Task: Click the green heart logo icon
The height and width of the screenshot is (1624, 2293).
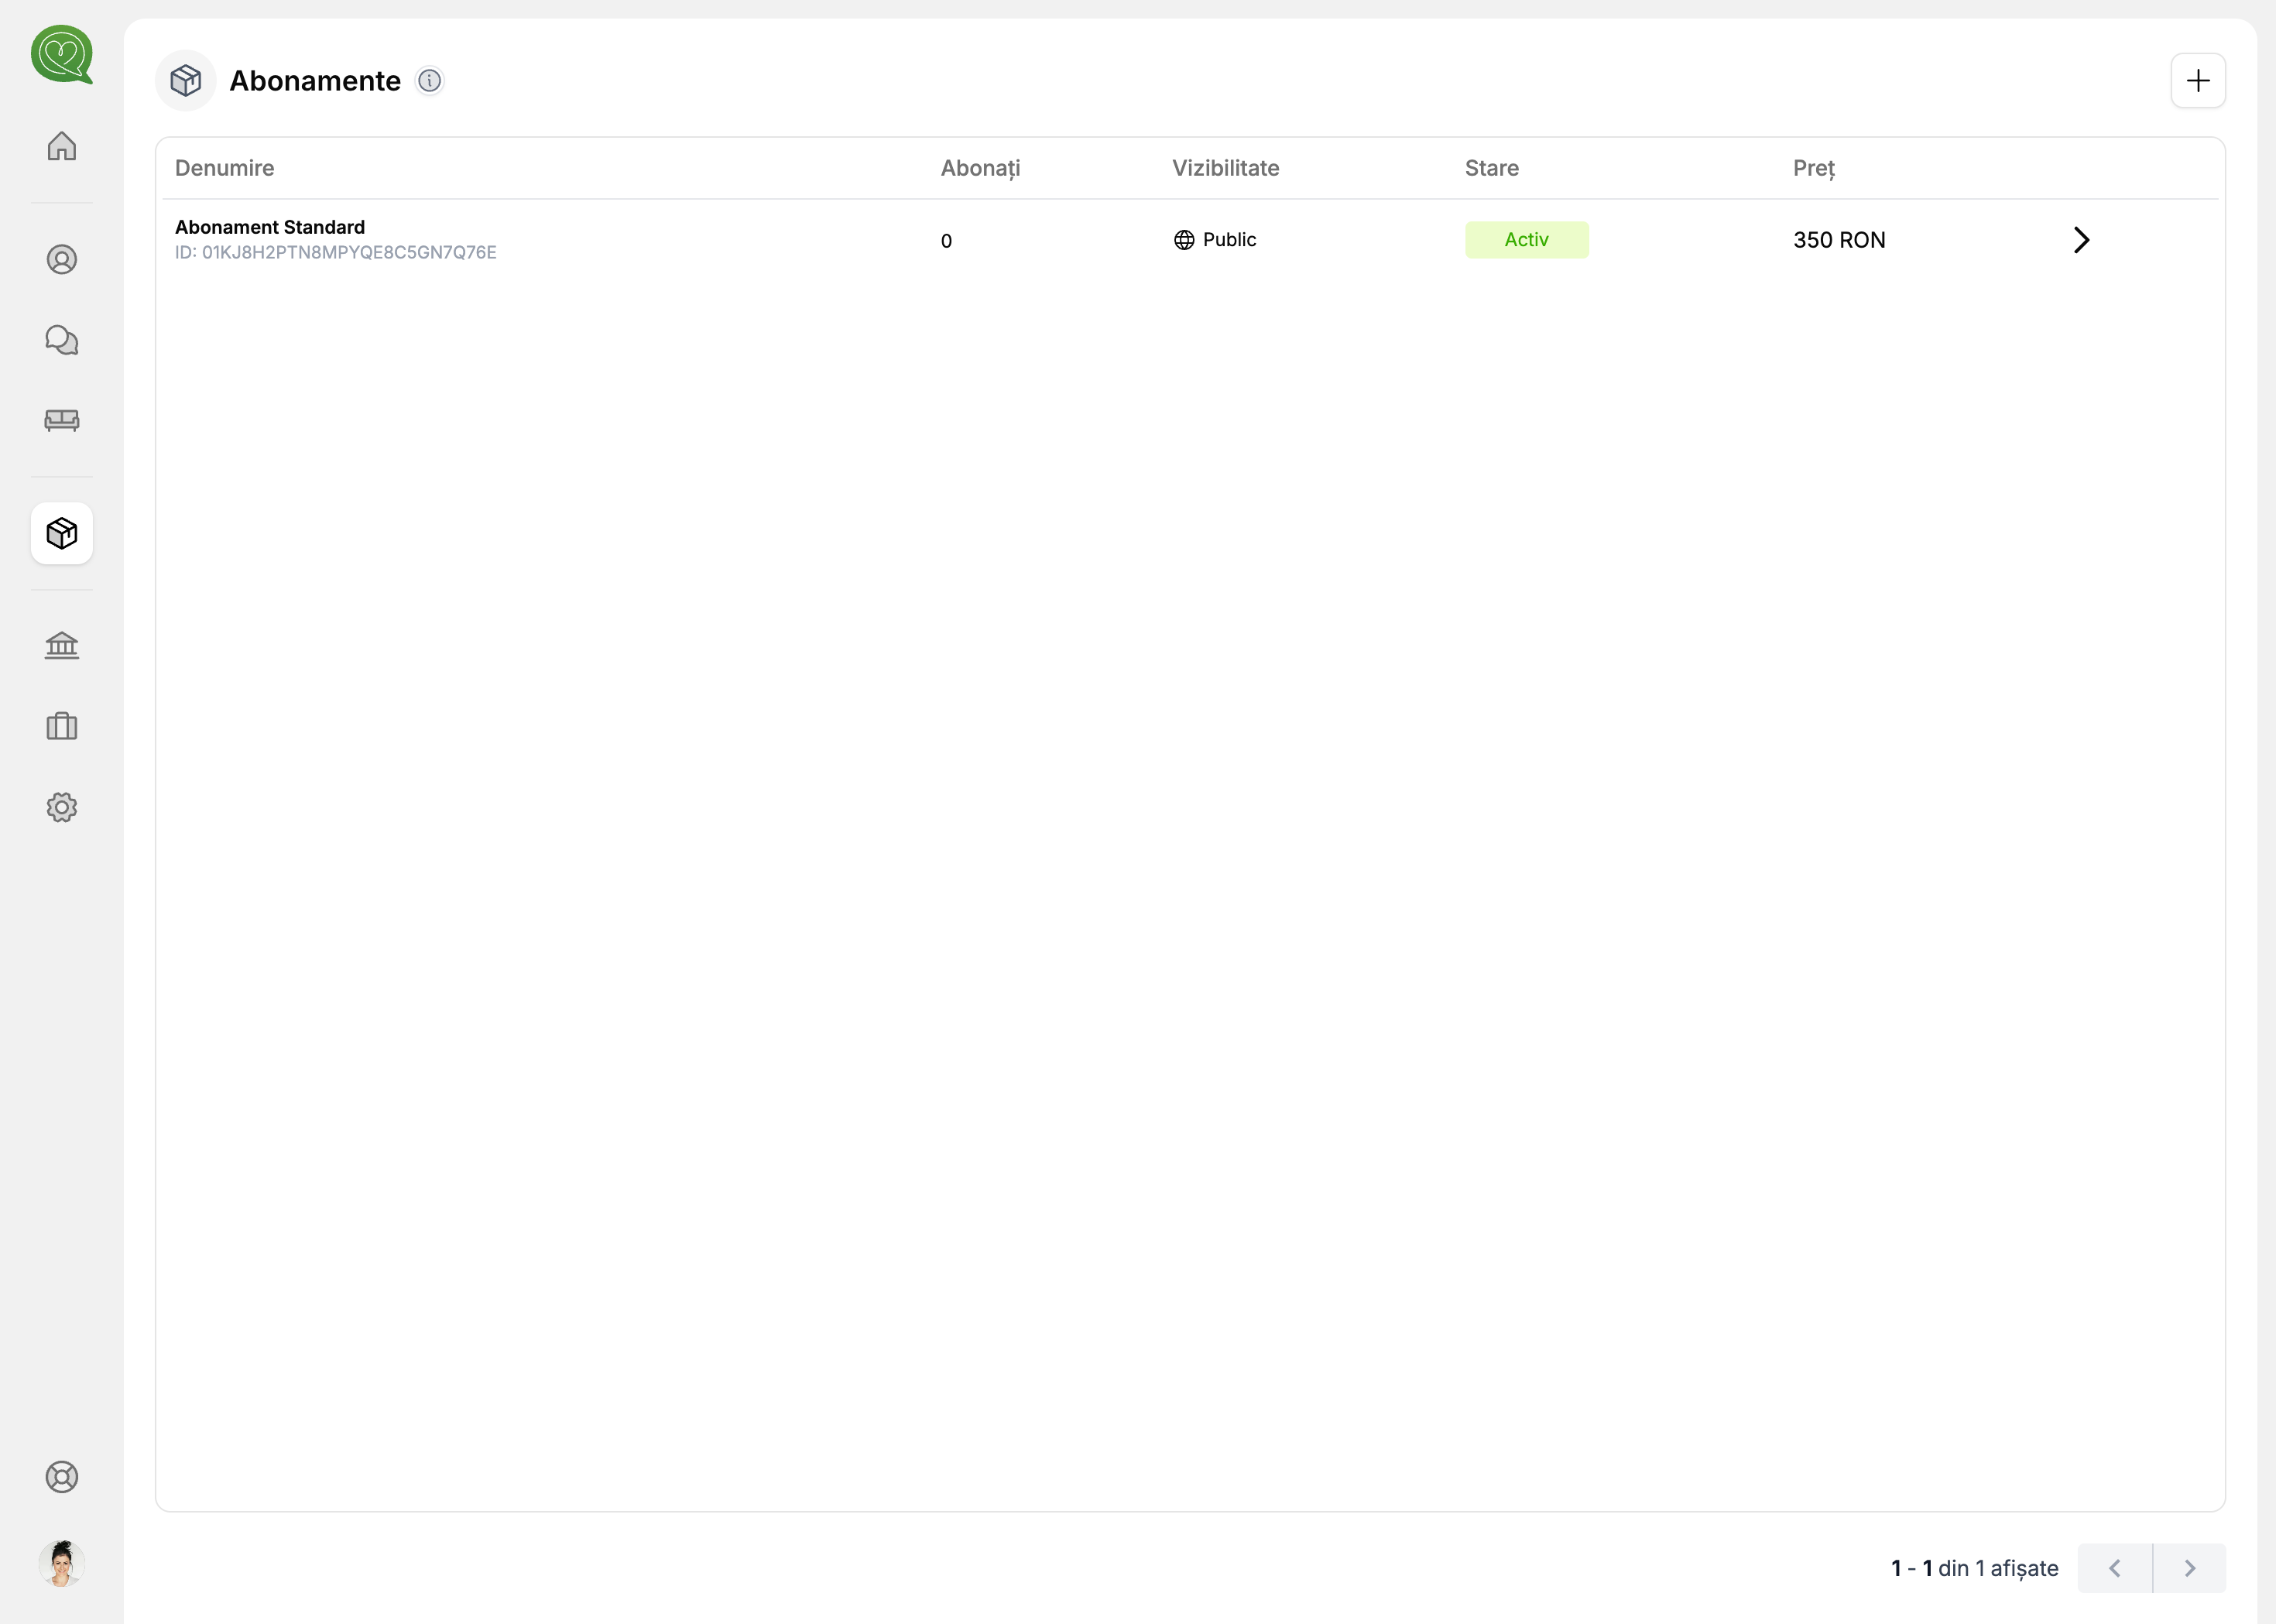Action: 62,54
